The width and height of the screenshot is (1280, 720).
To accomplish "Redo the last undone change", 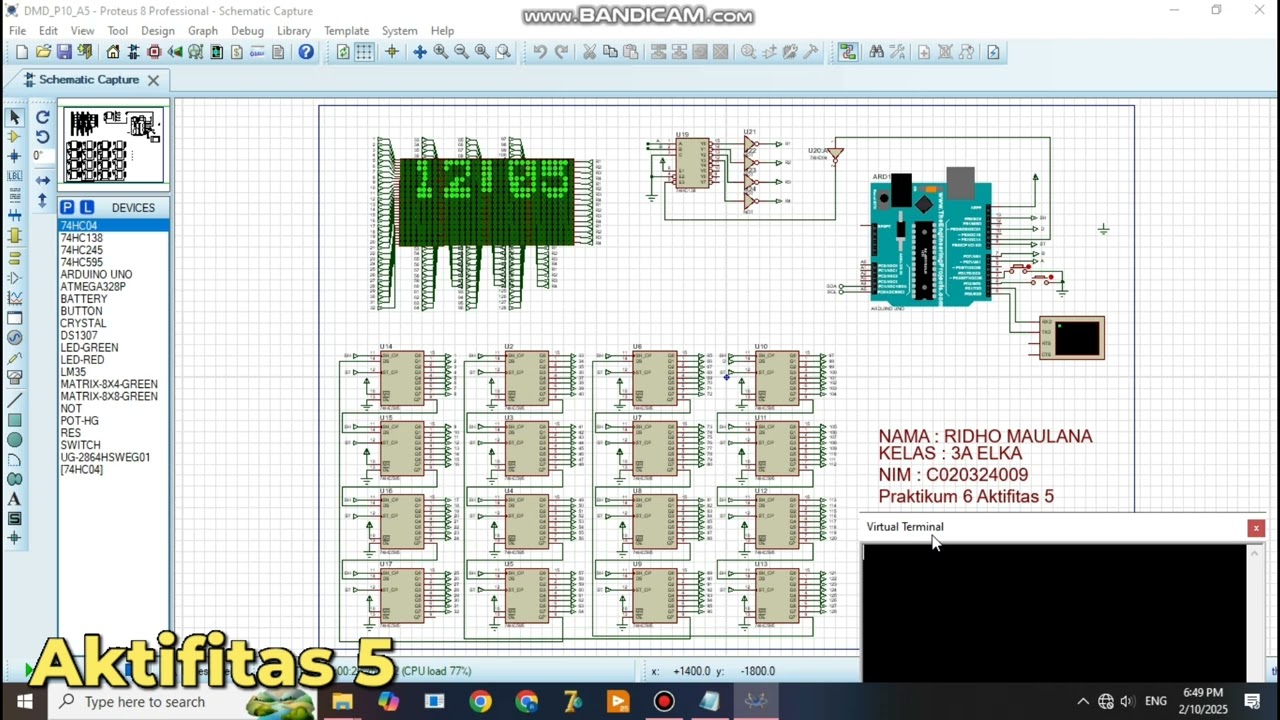I will coord(561,52).
